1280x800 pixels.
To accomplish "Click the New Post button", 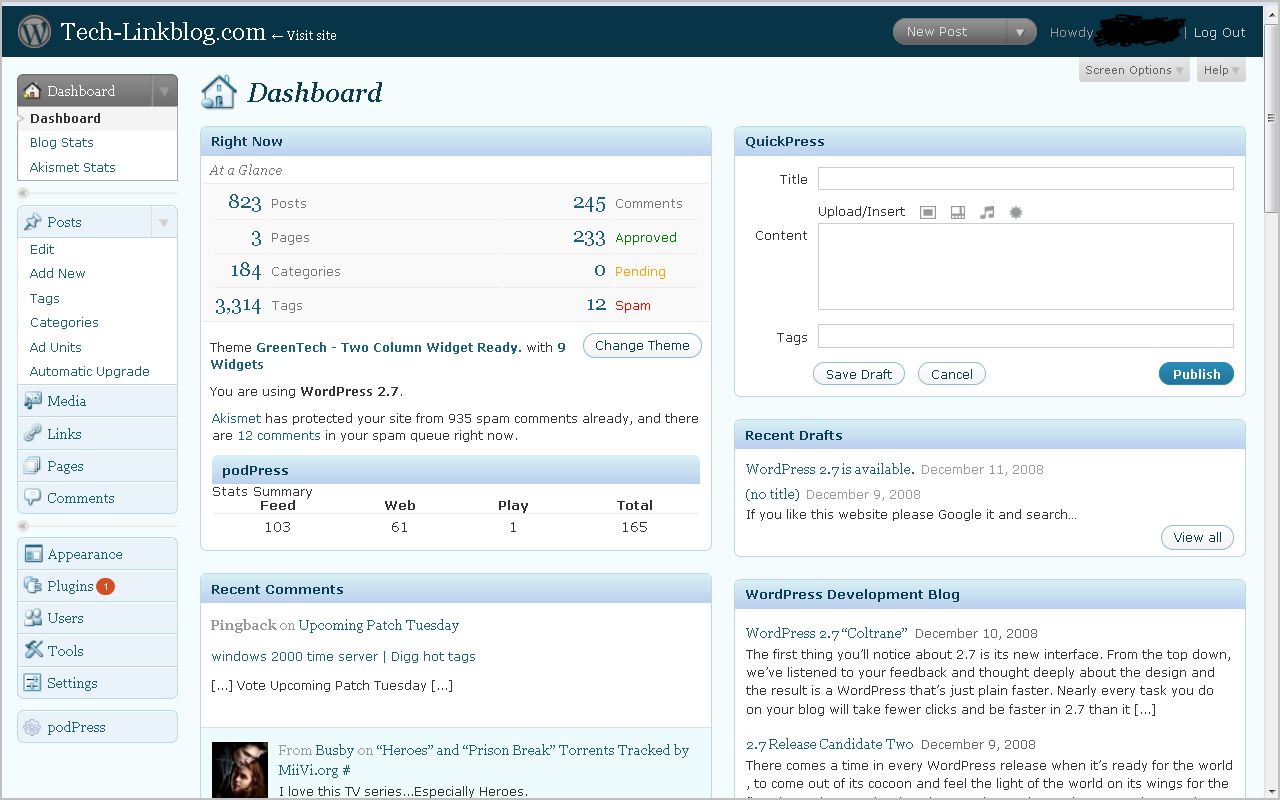I will click(949, 32).
